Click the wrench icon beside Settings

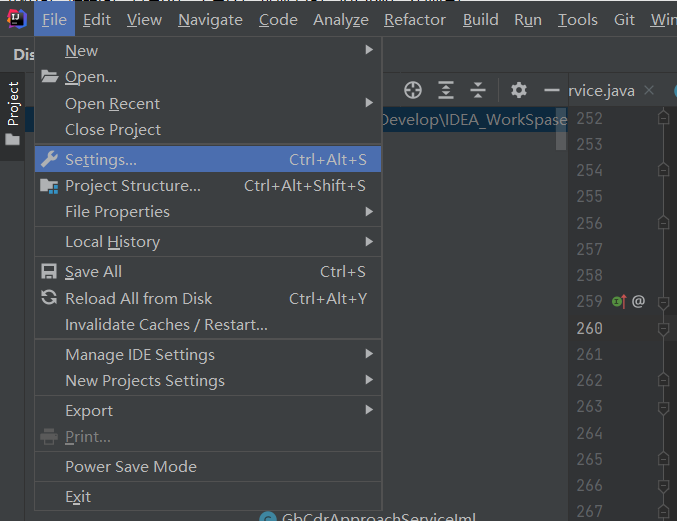pos(49,159)
